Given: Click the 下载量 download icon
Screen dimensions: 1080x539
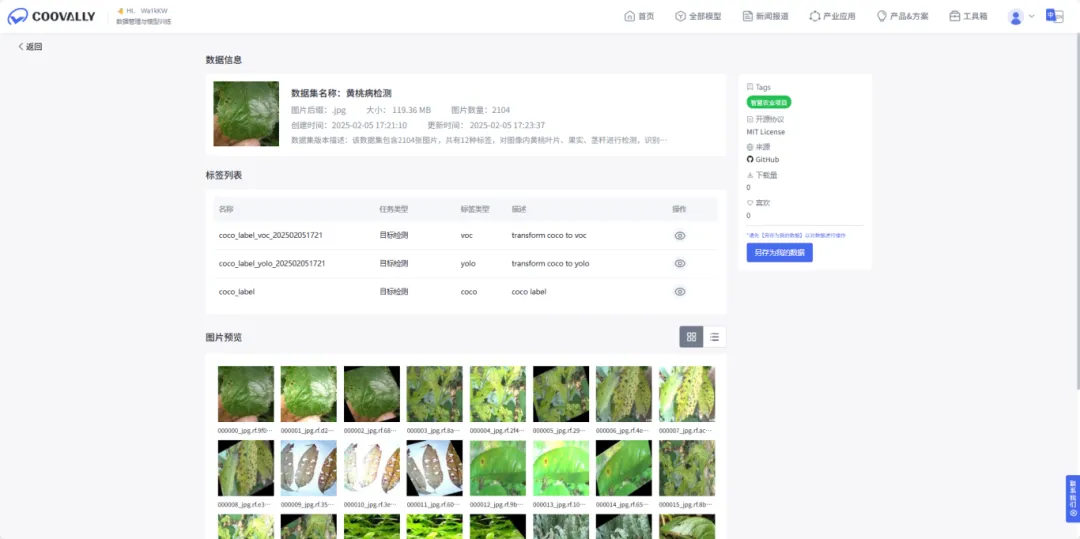Looking at the screenshot, I should pos(750,175).
